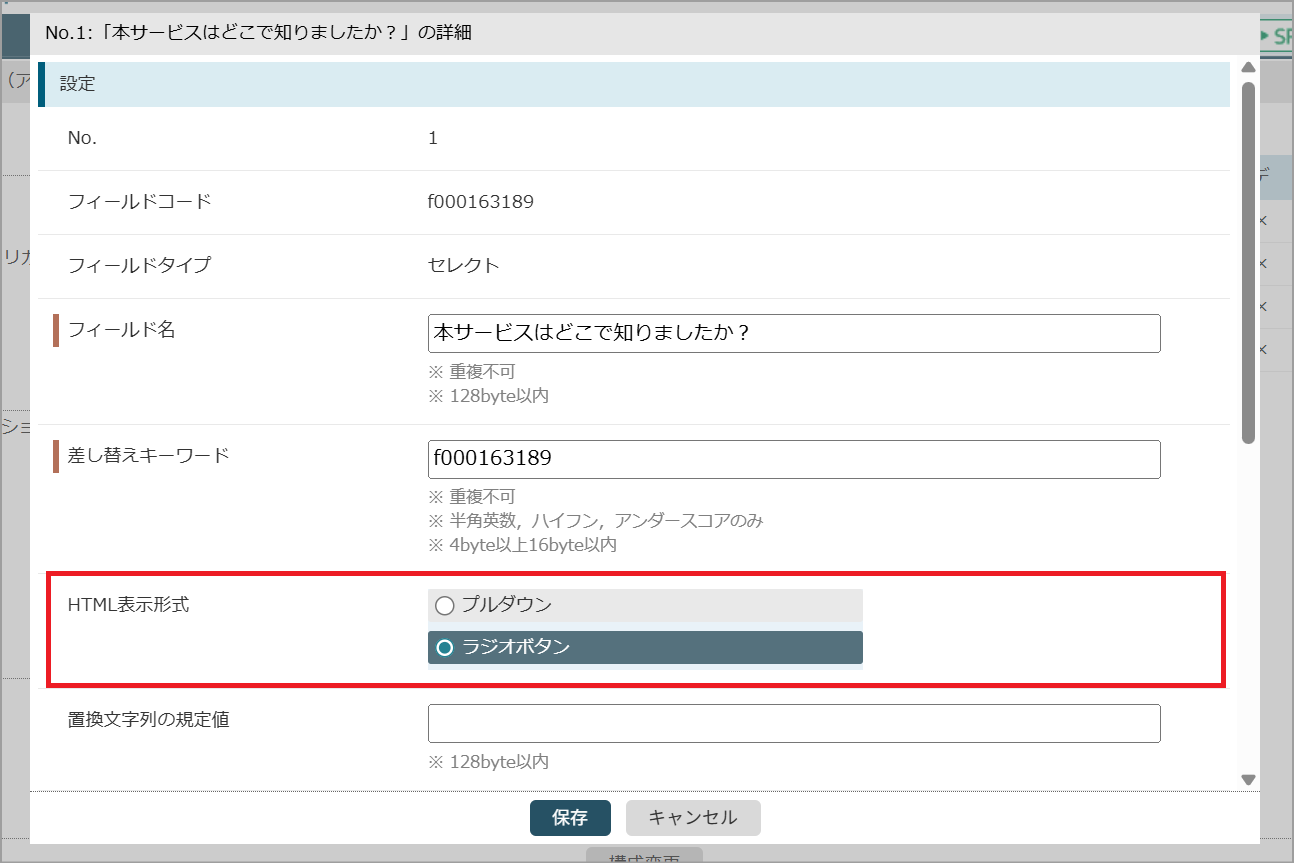Click the field code value f000163189

click(x=481, y=202)
